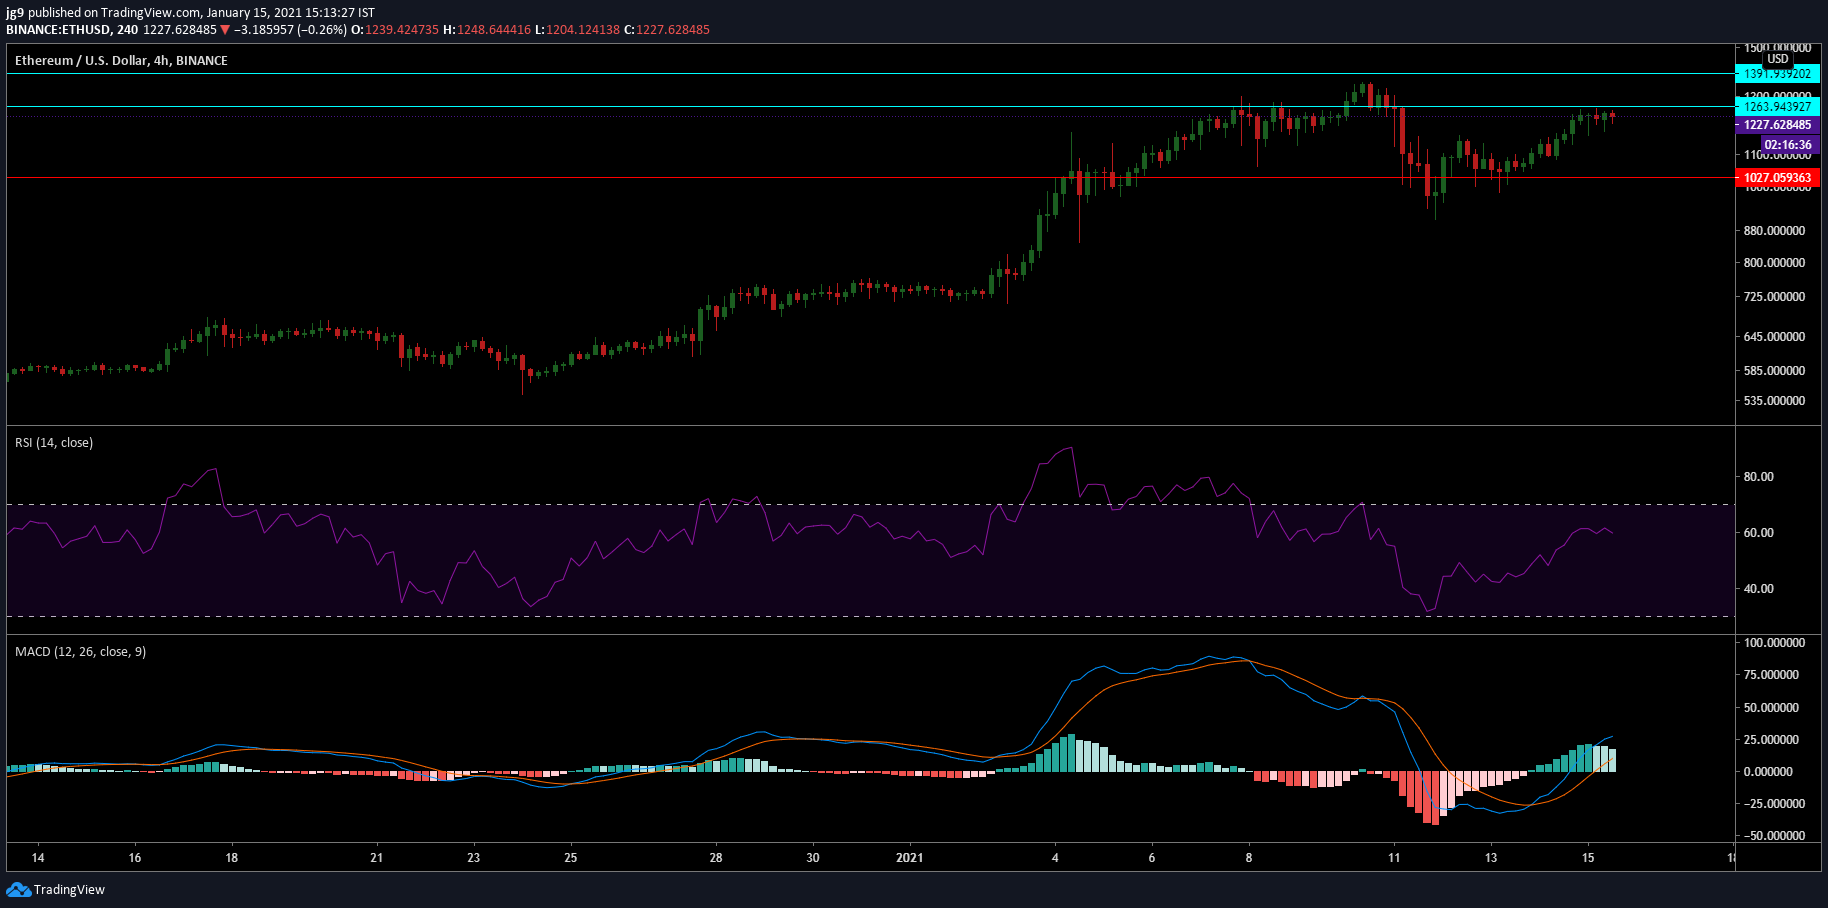Click the 02:16:36 candle countdown label
Viewport: 1828px width, 908px height.
click(1788, 145)
